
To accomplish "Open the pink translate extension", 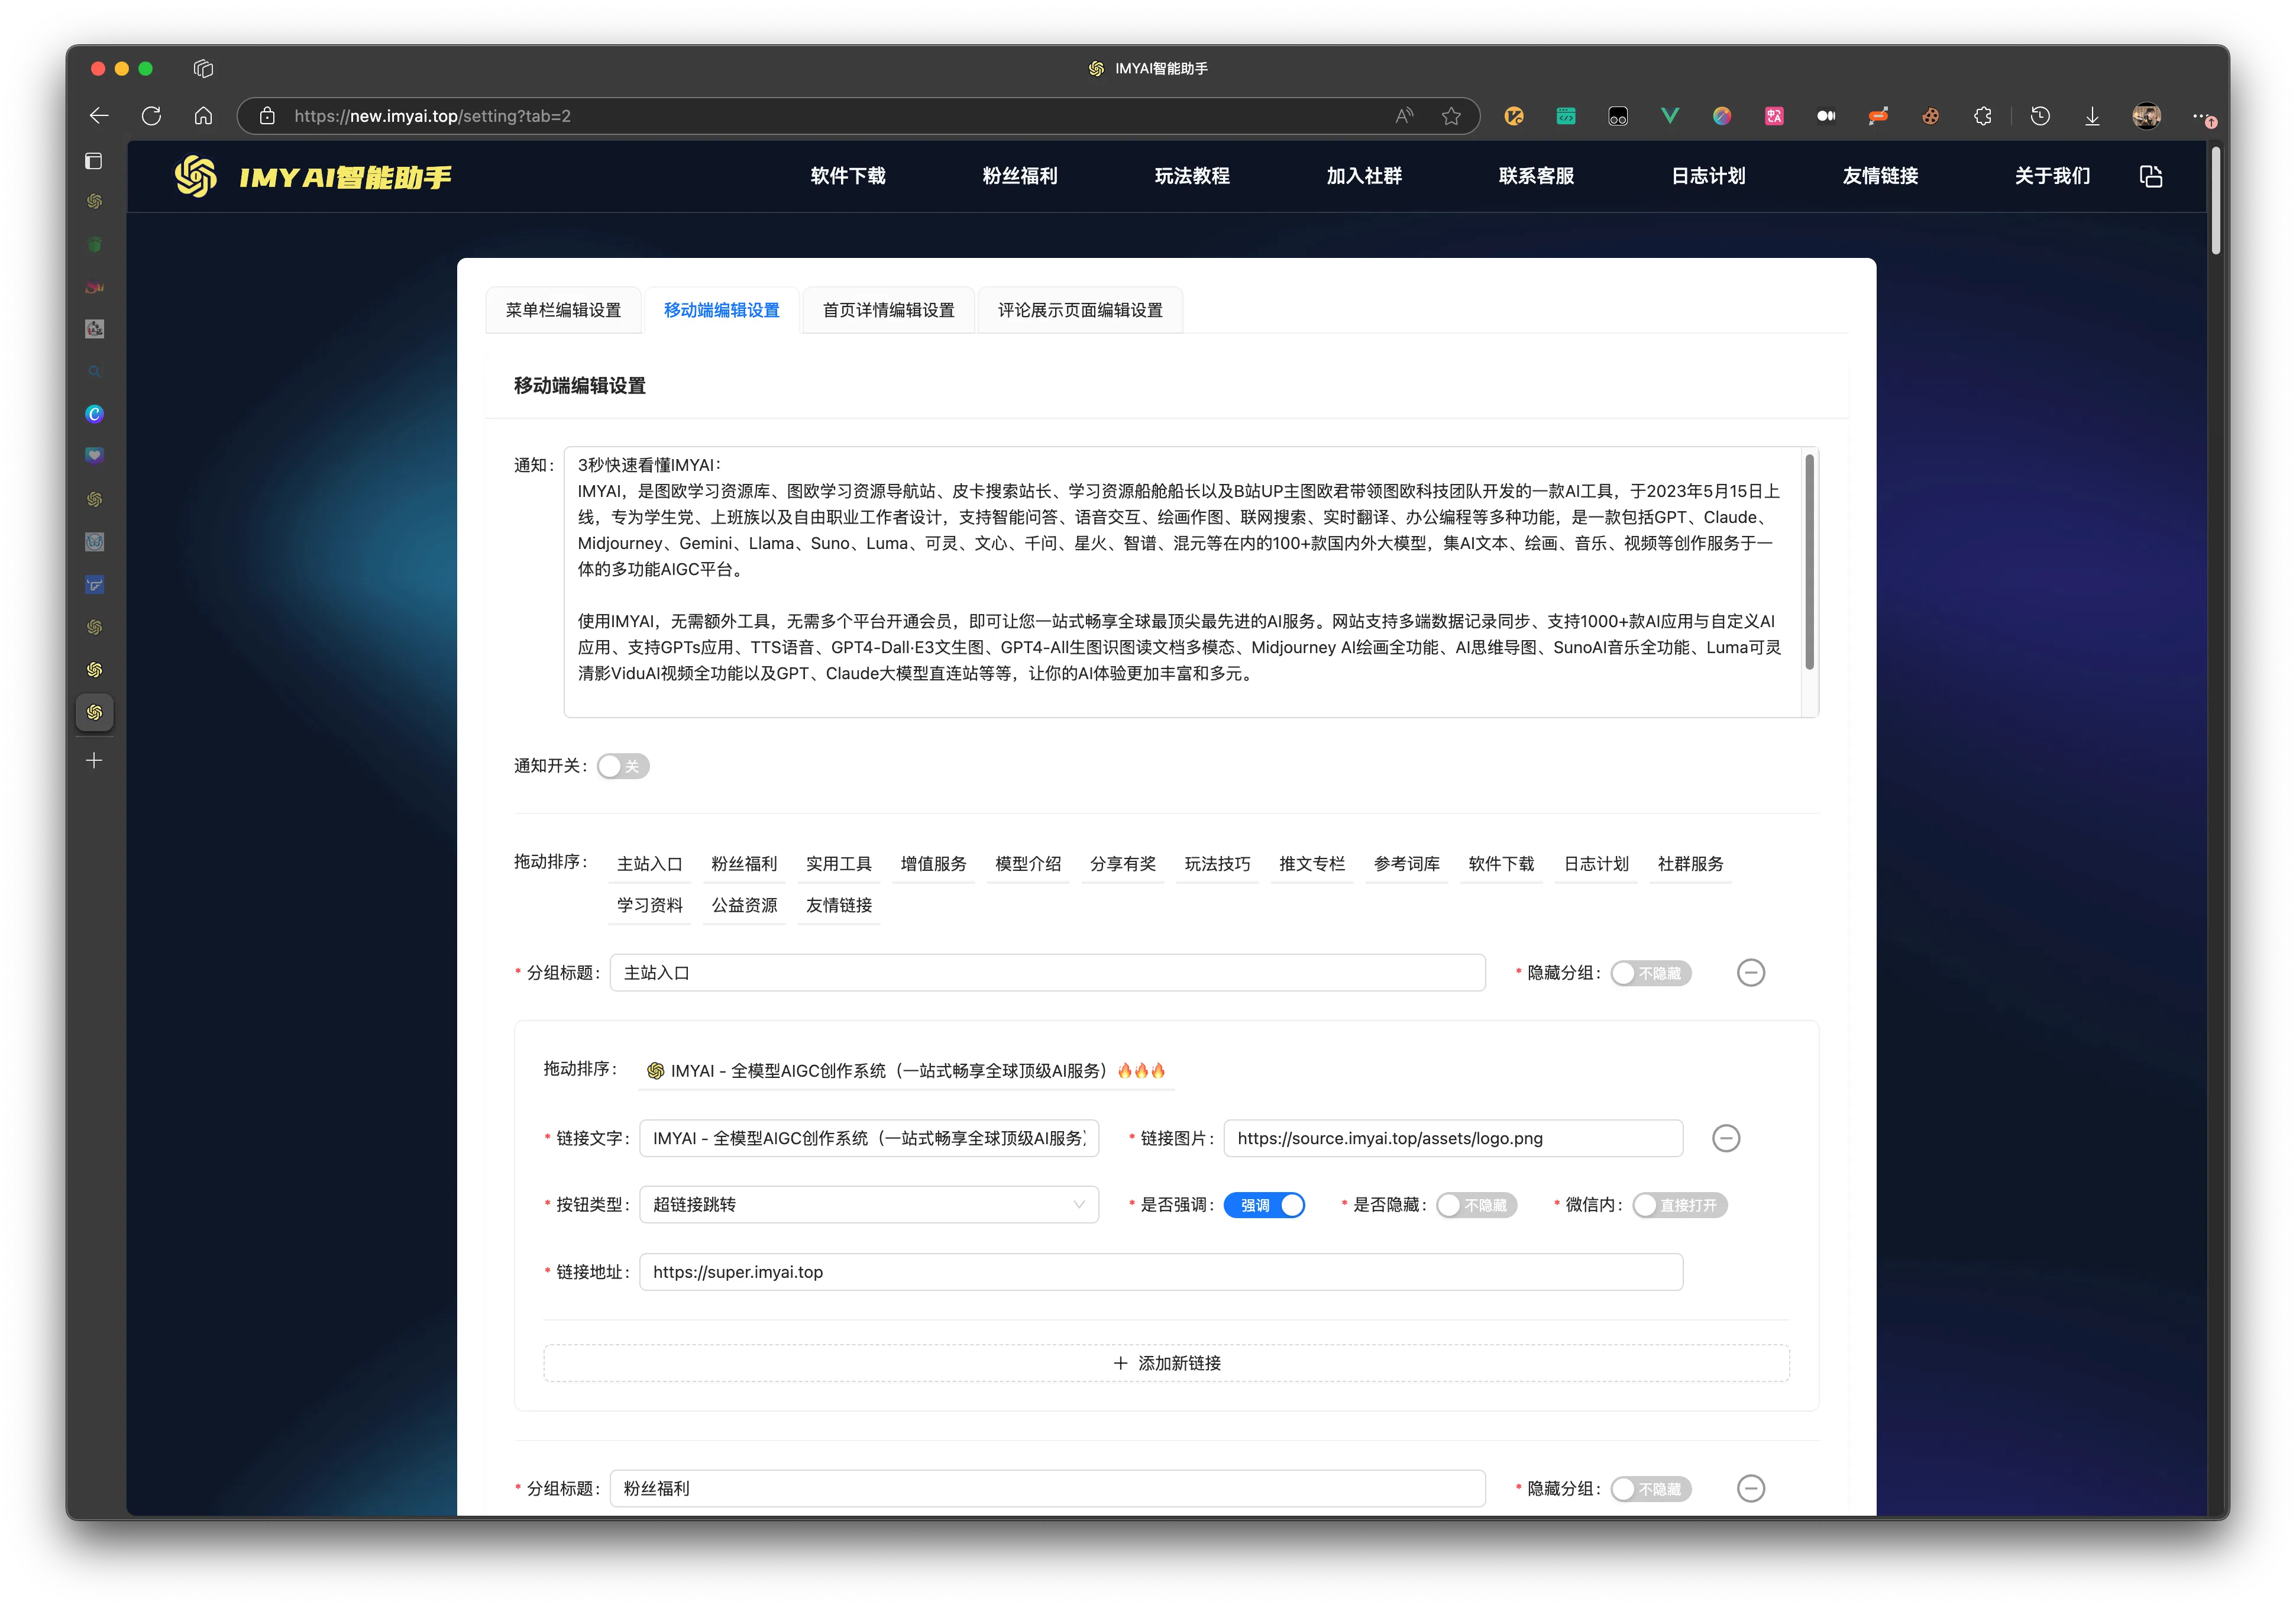I will (1774, 116).
